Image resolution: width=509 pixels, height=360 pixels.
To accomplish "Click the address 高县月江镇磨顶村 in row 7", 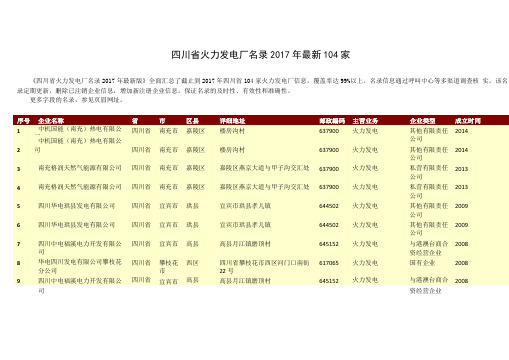I will coord(245,244).
